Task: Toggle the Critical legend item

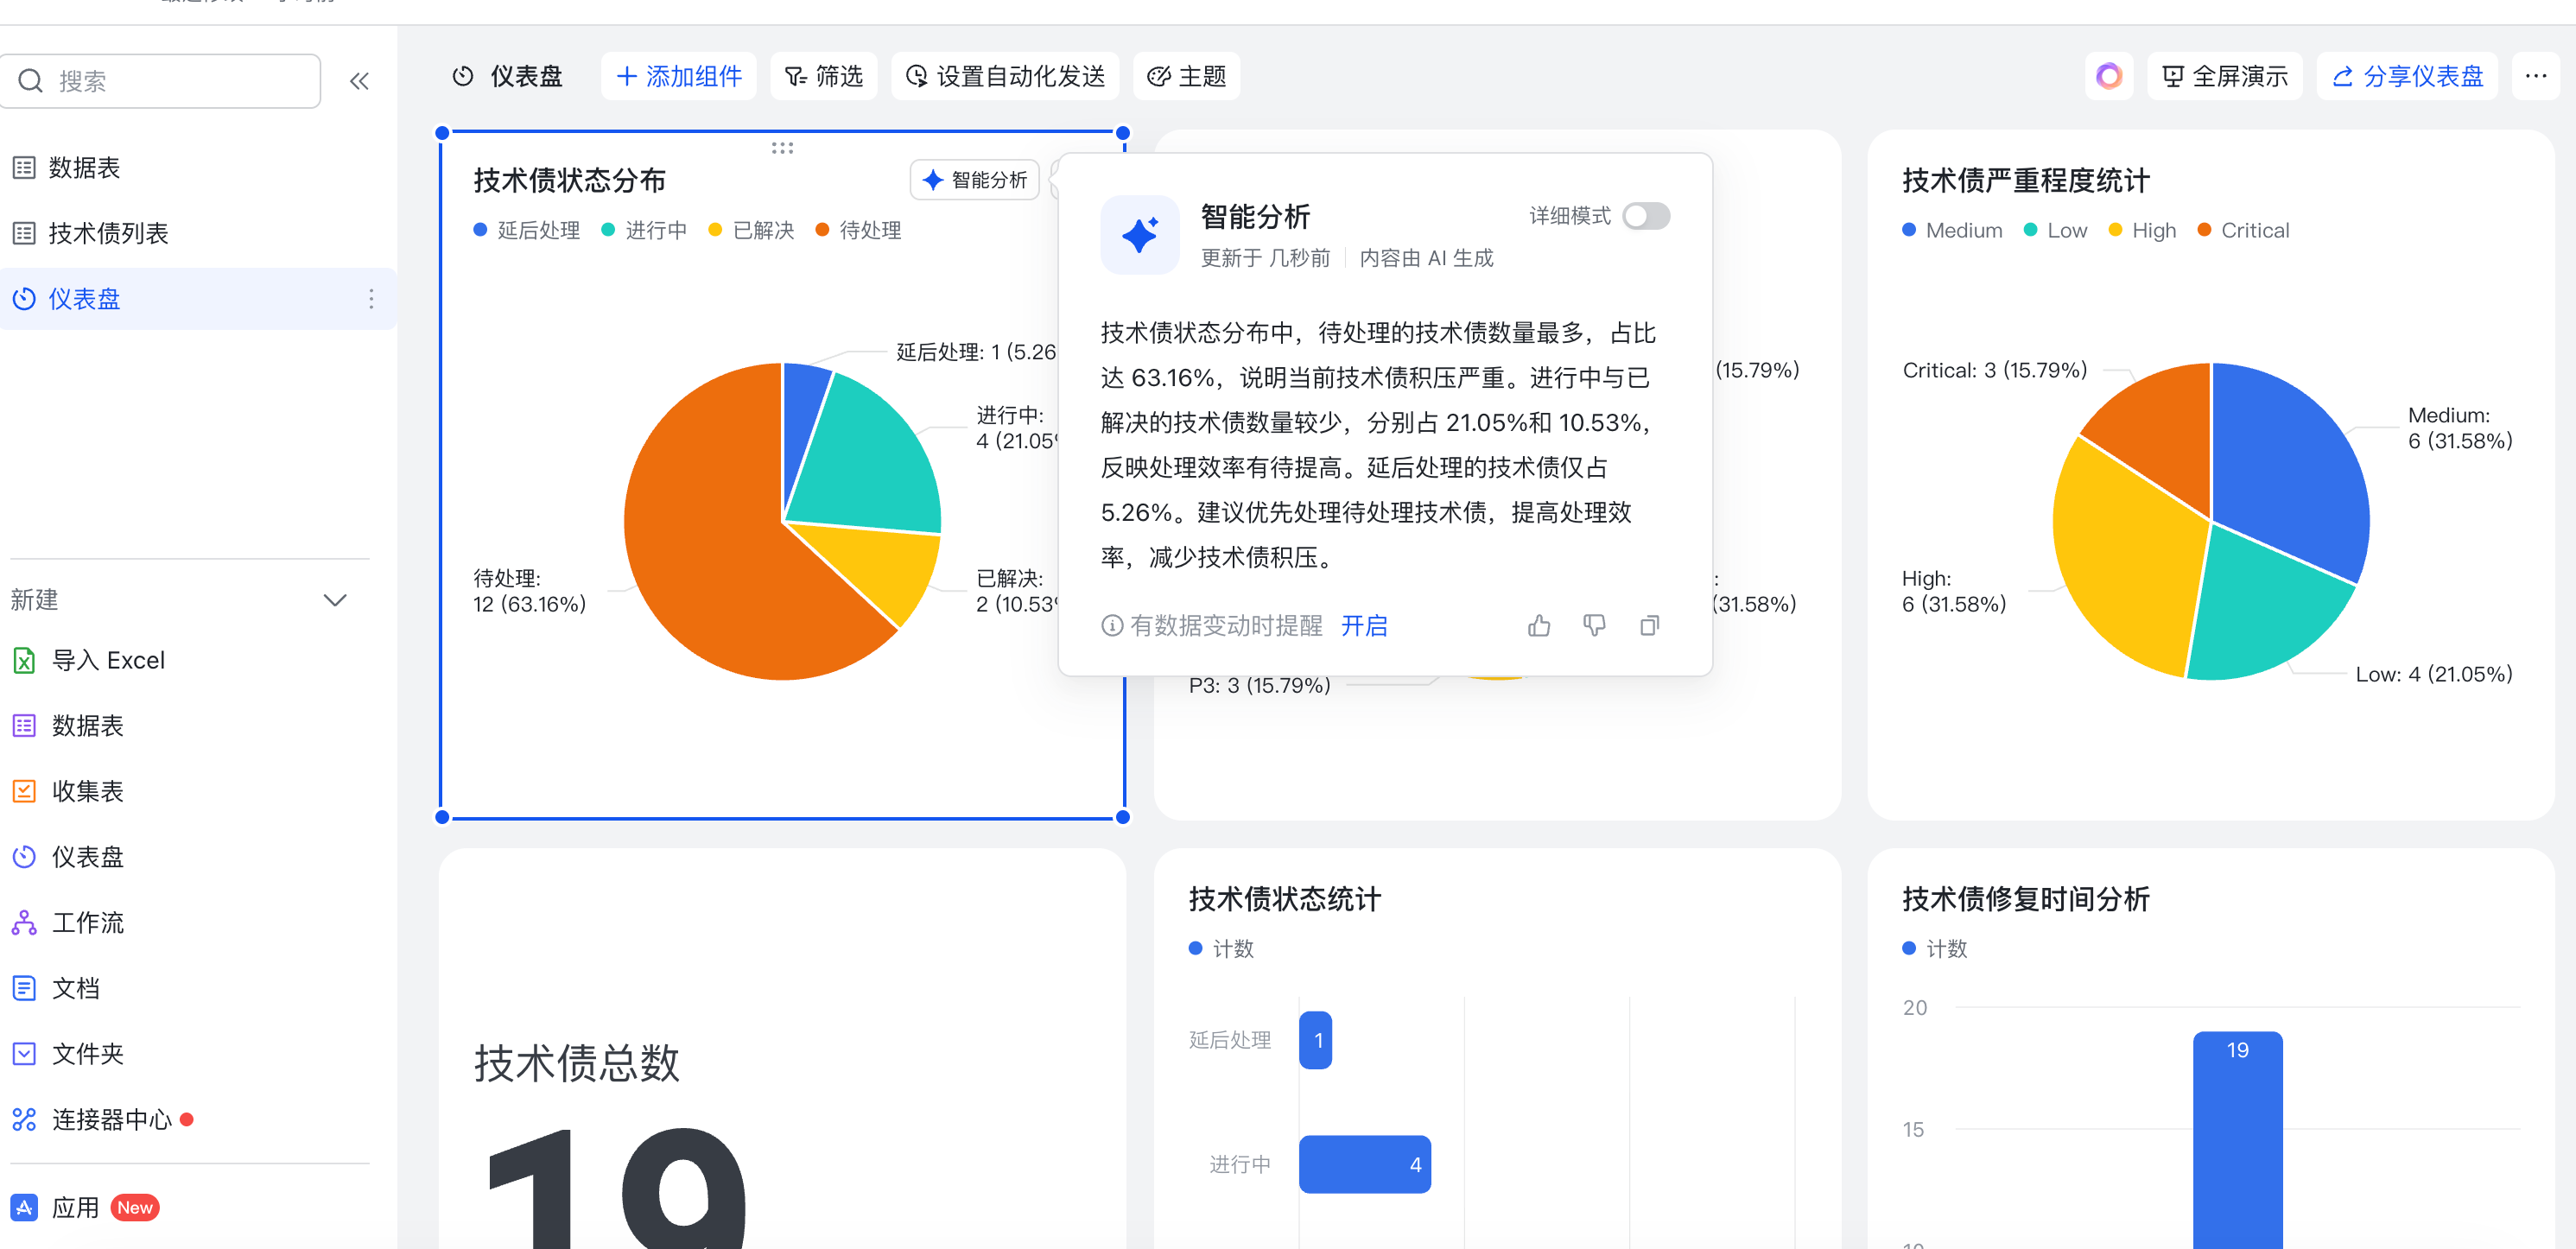Action: coord(2243,231)
